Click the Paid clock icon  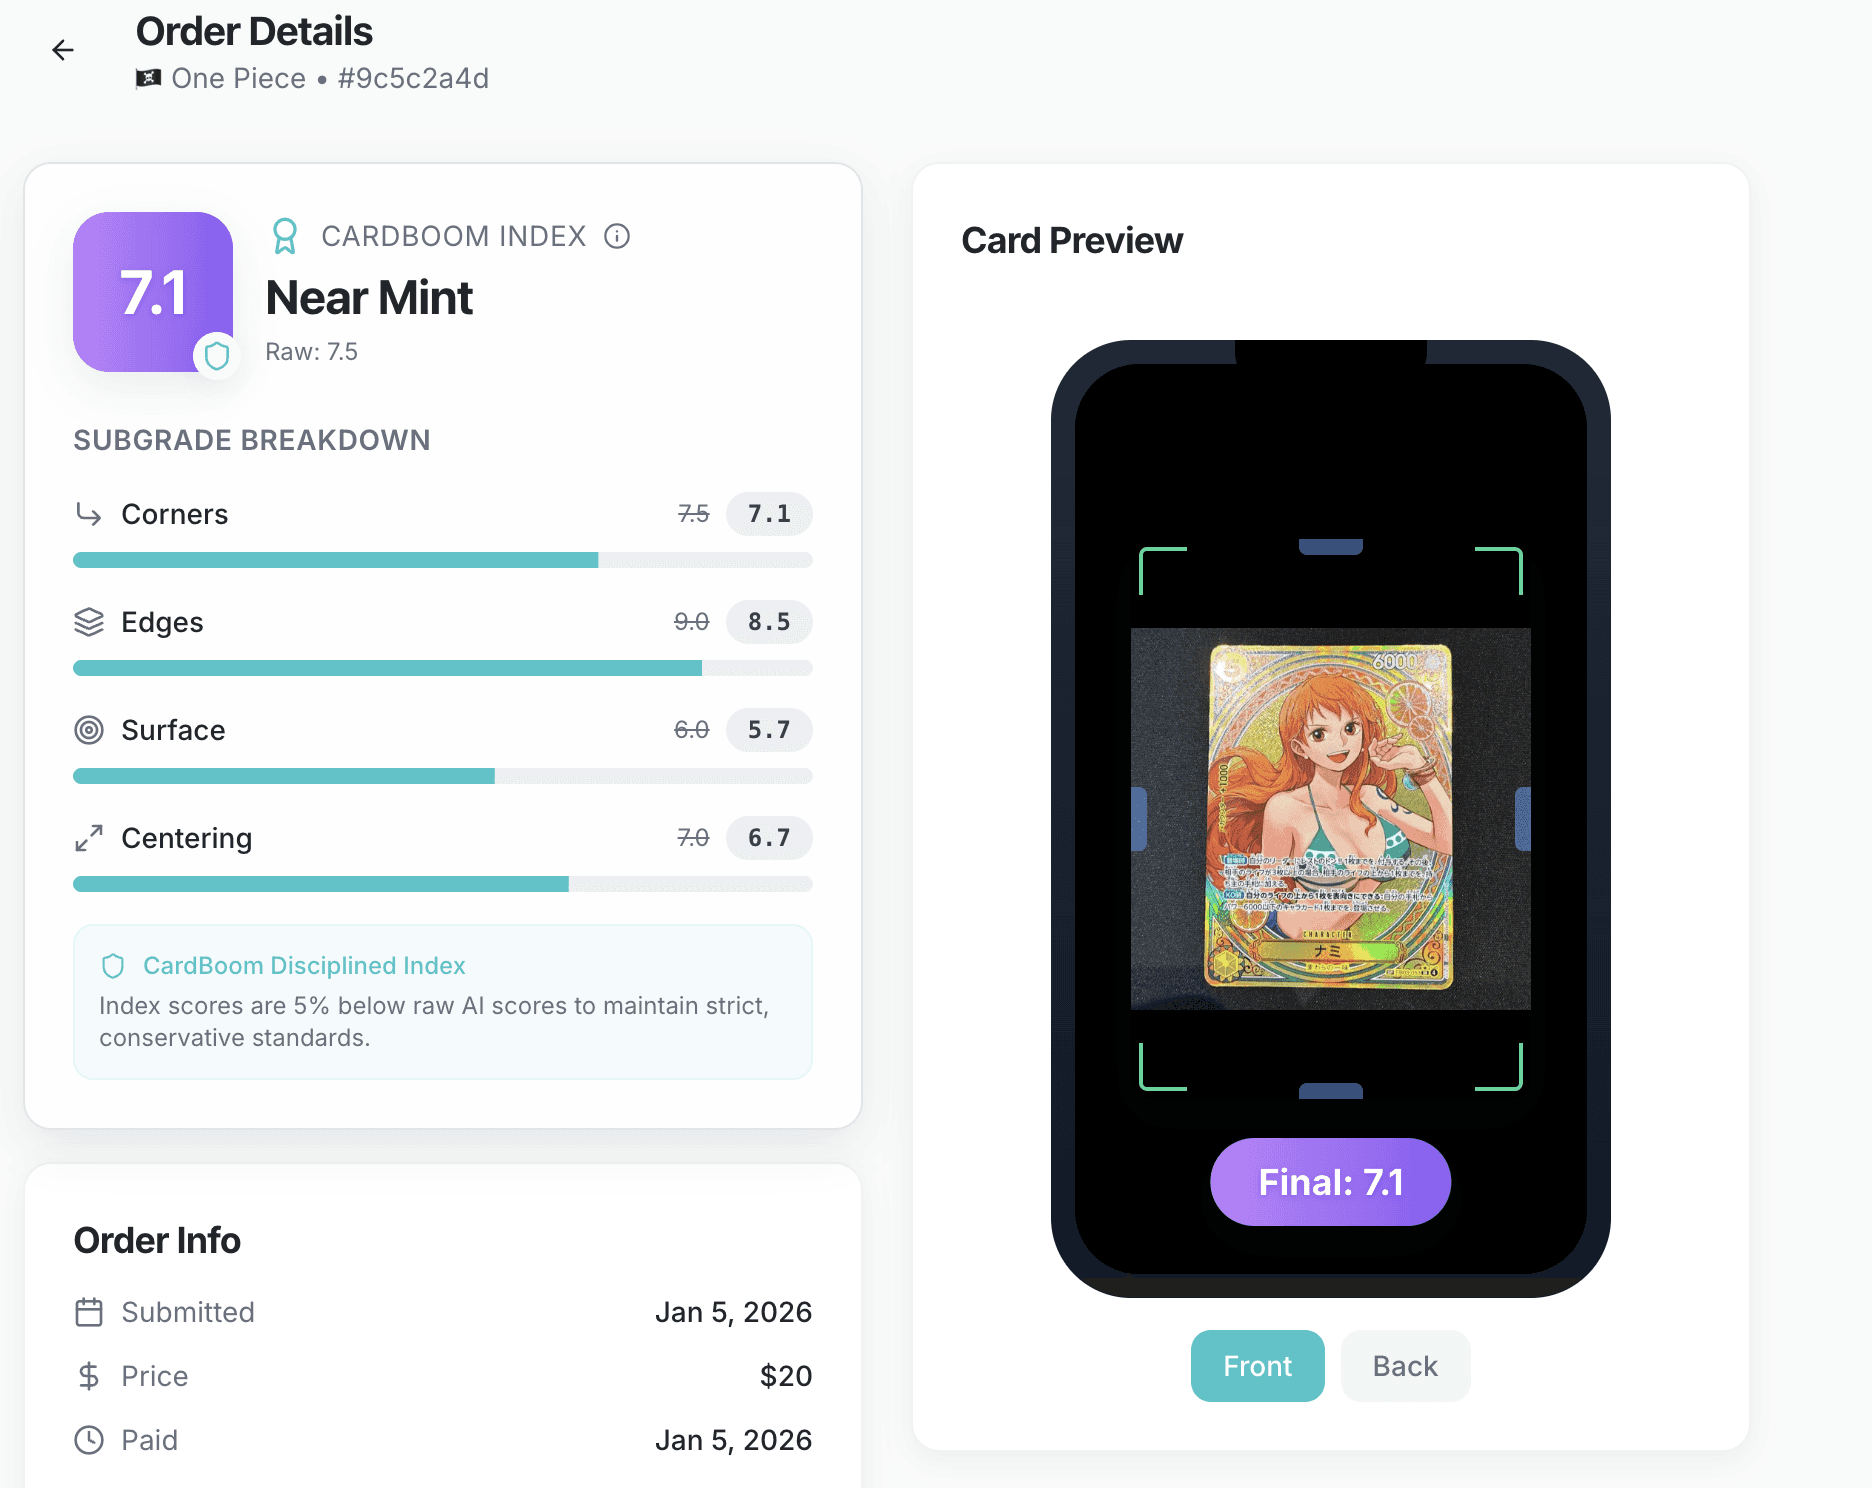[89, 1440]
